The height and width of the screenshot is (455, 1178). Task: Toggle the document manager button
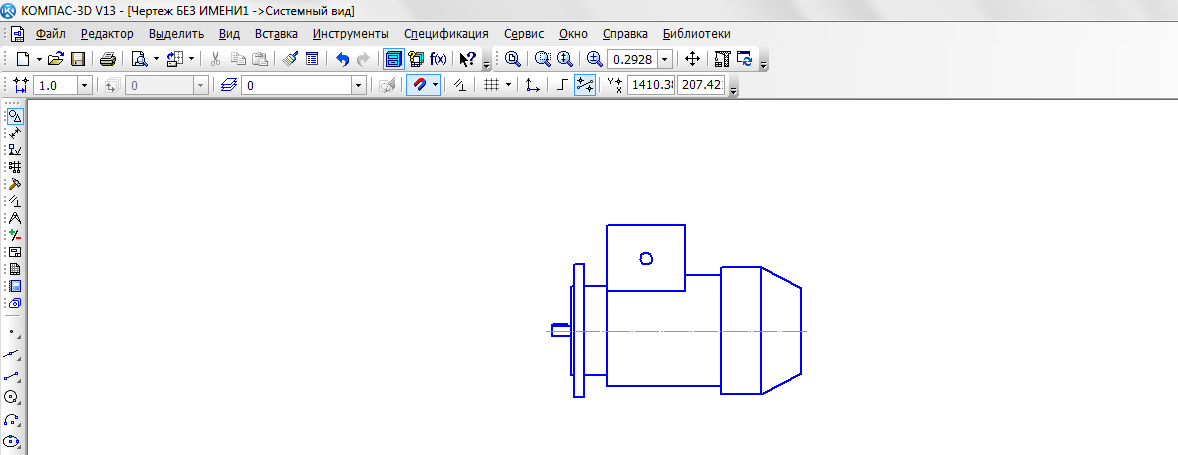coord(394,59)
